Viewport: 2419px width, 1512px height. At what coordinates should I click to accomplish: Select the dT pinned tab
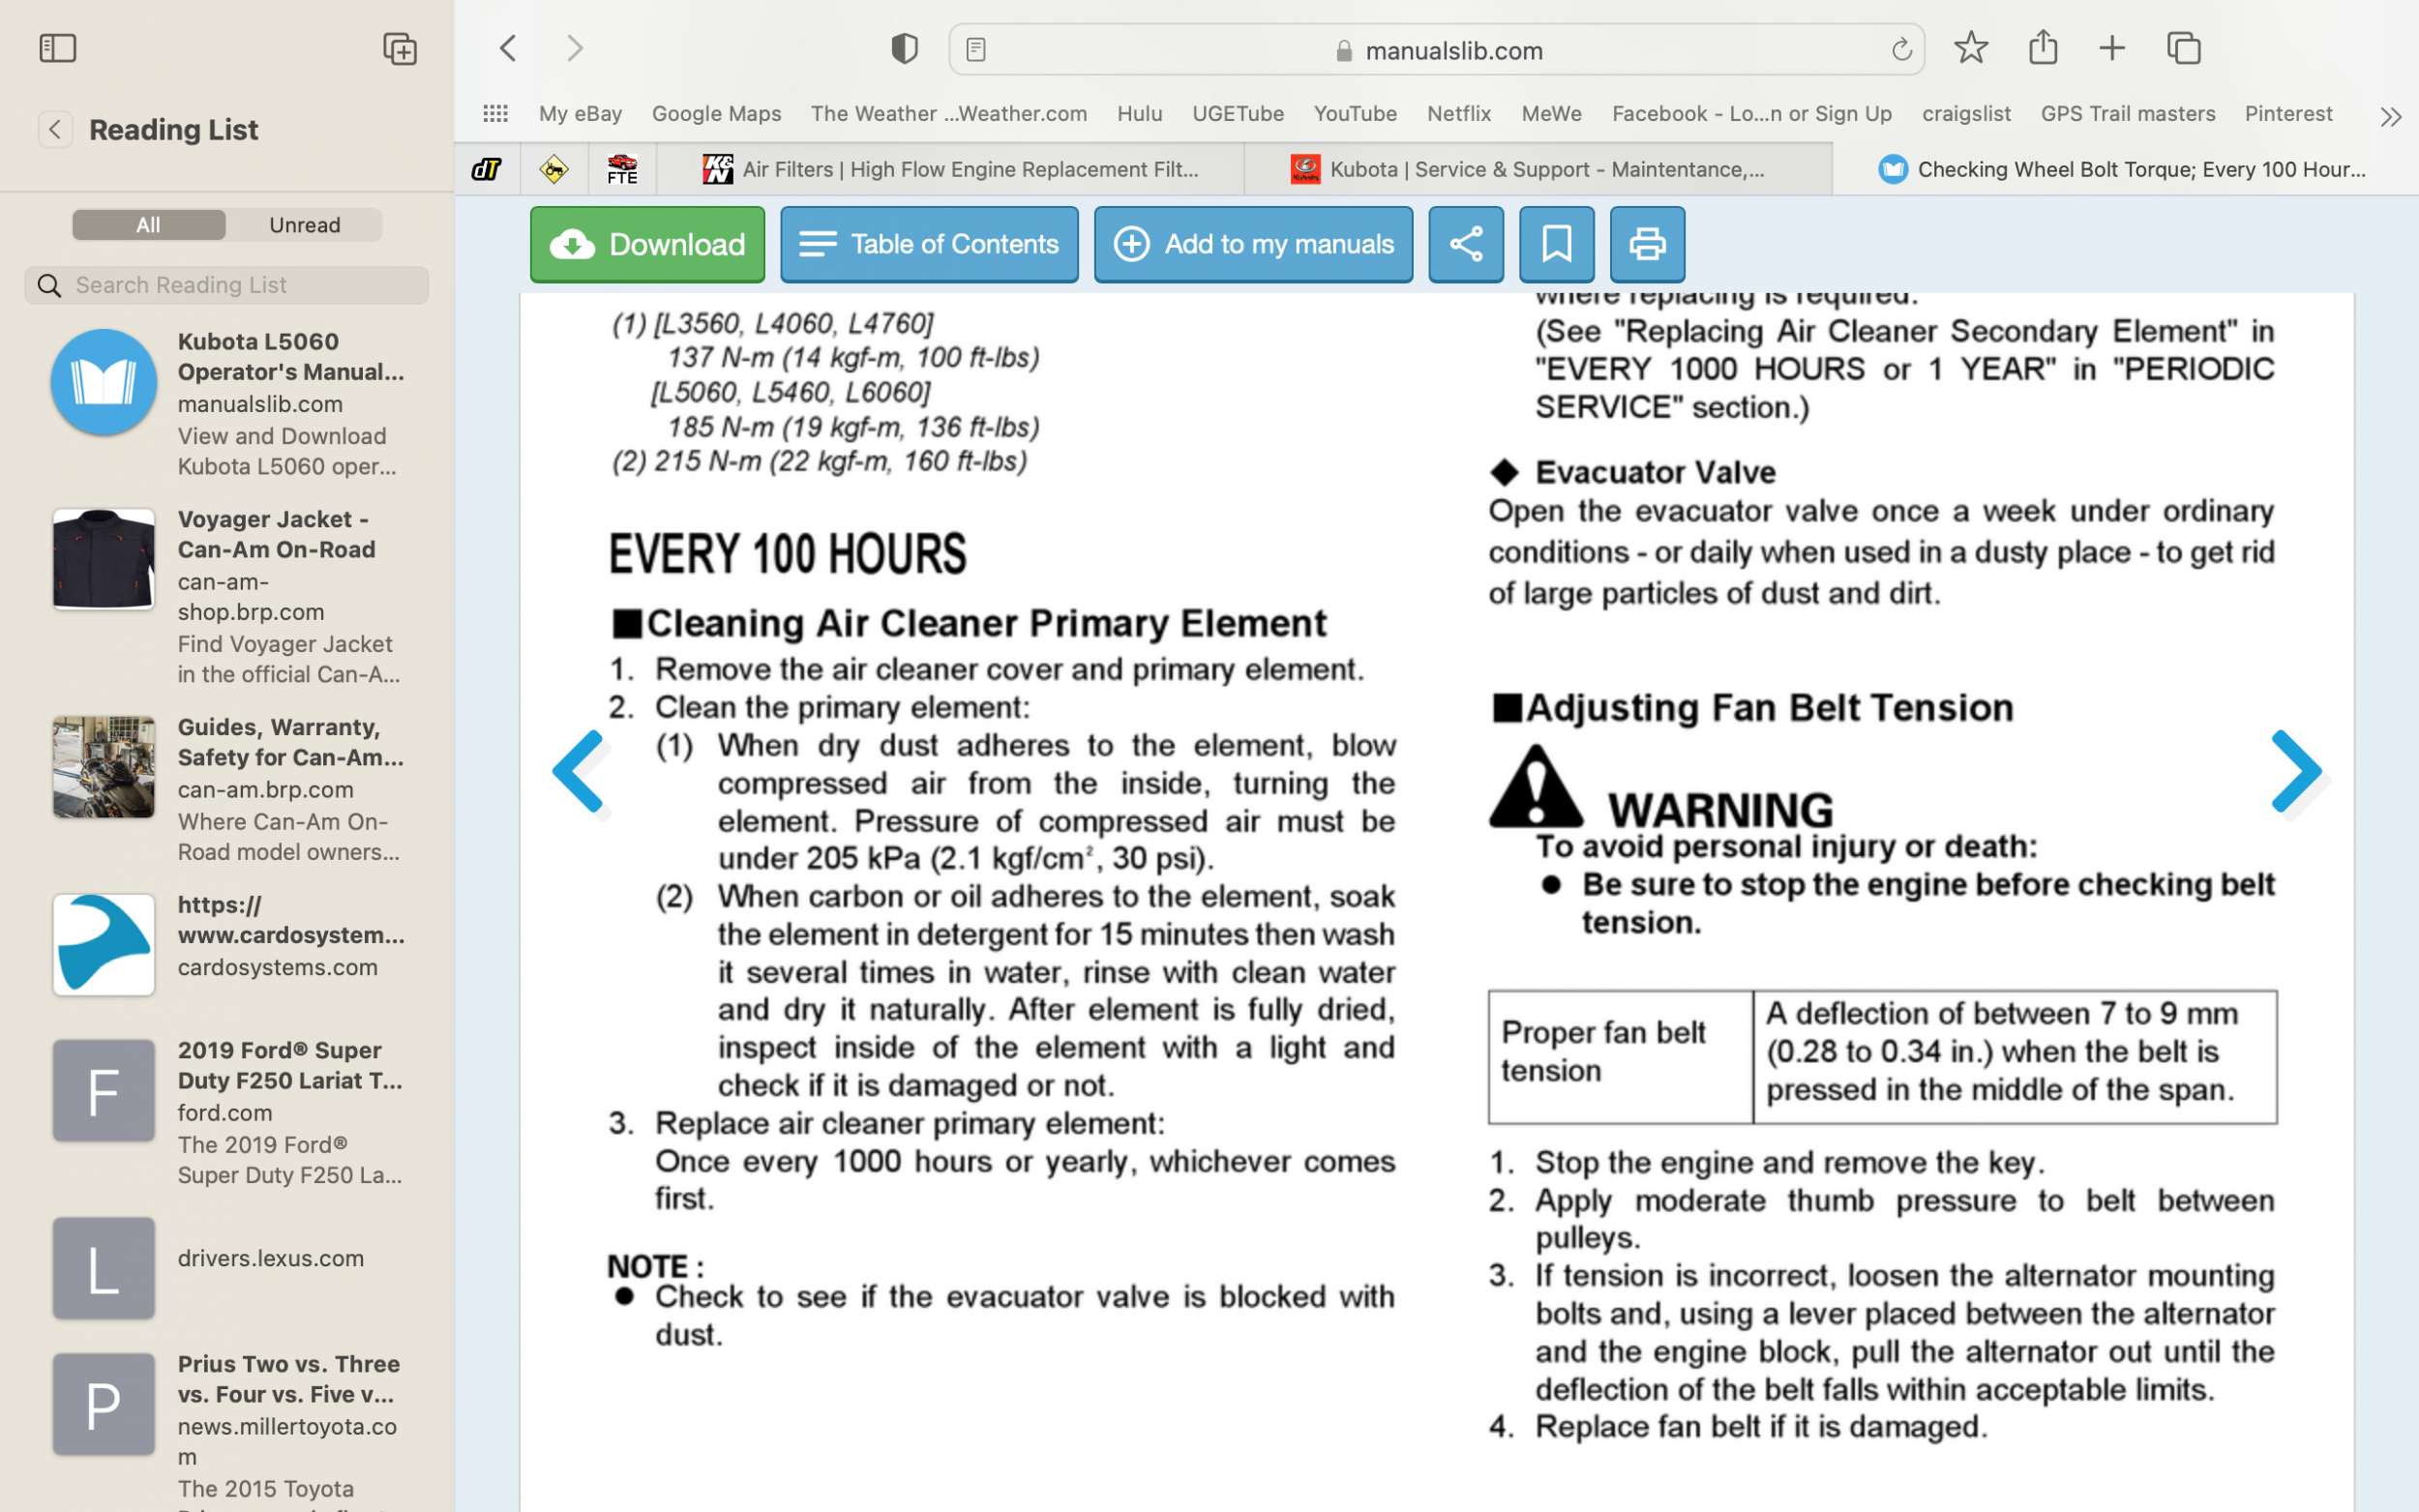coord(487,169)
